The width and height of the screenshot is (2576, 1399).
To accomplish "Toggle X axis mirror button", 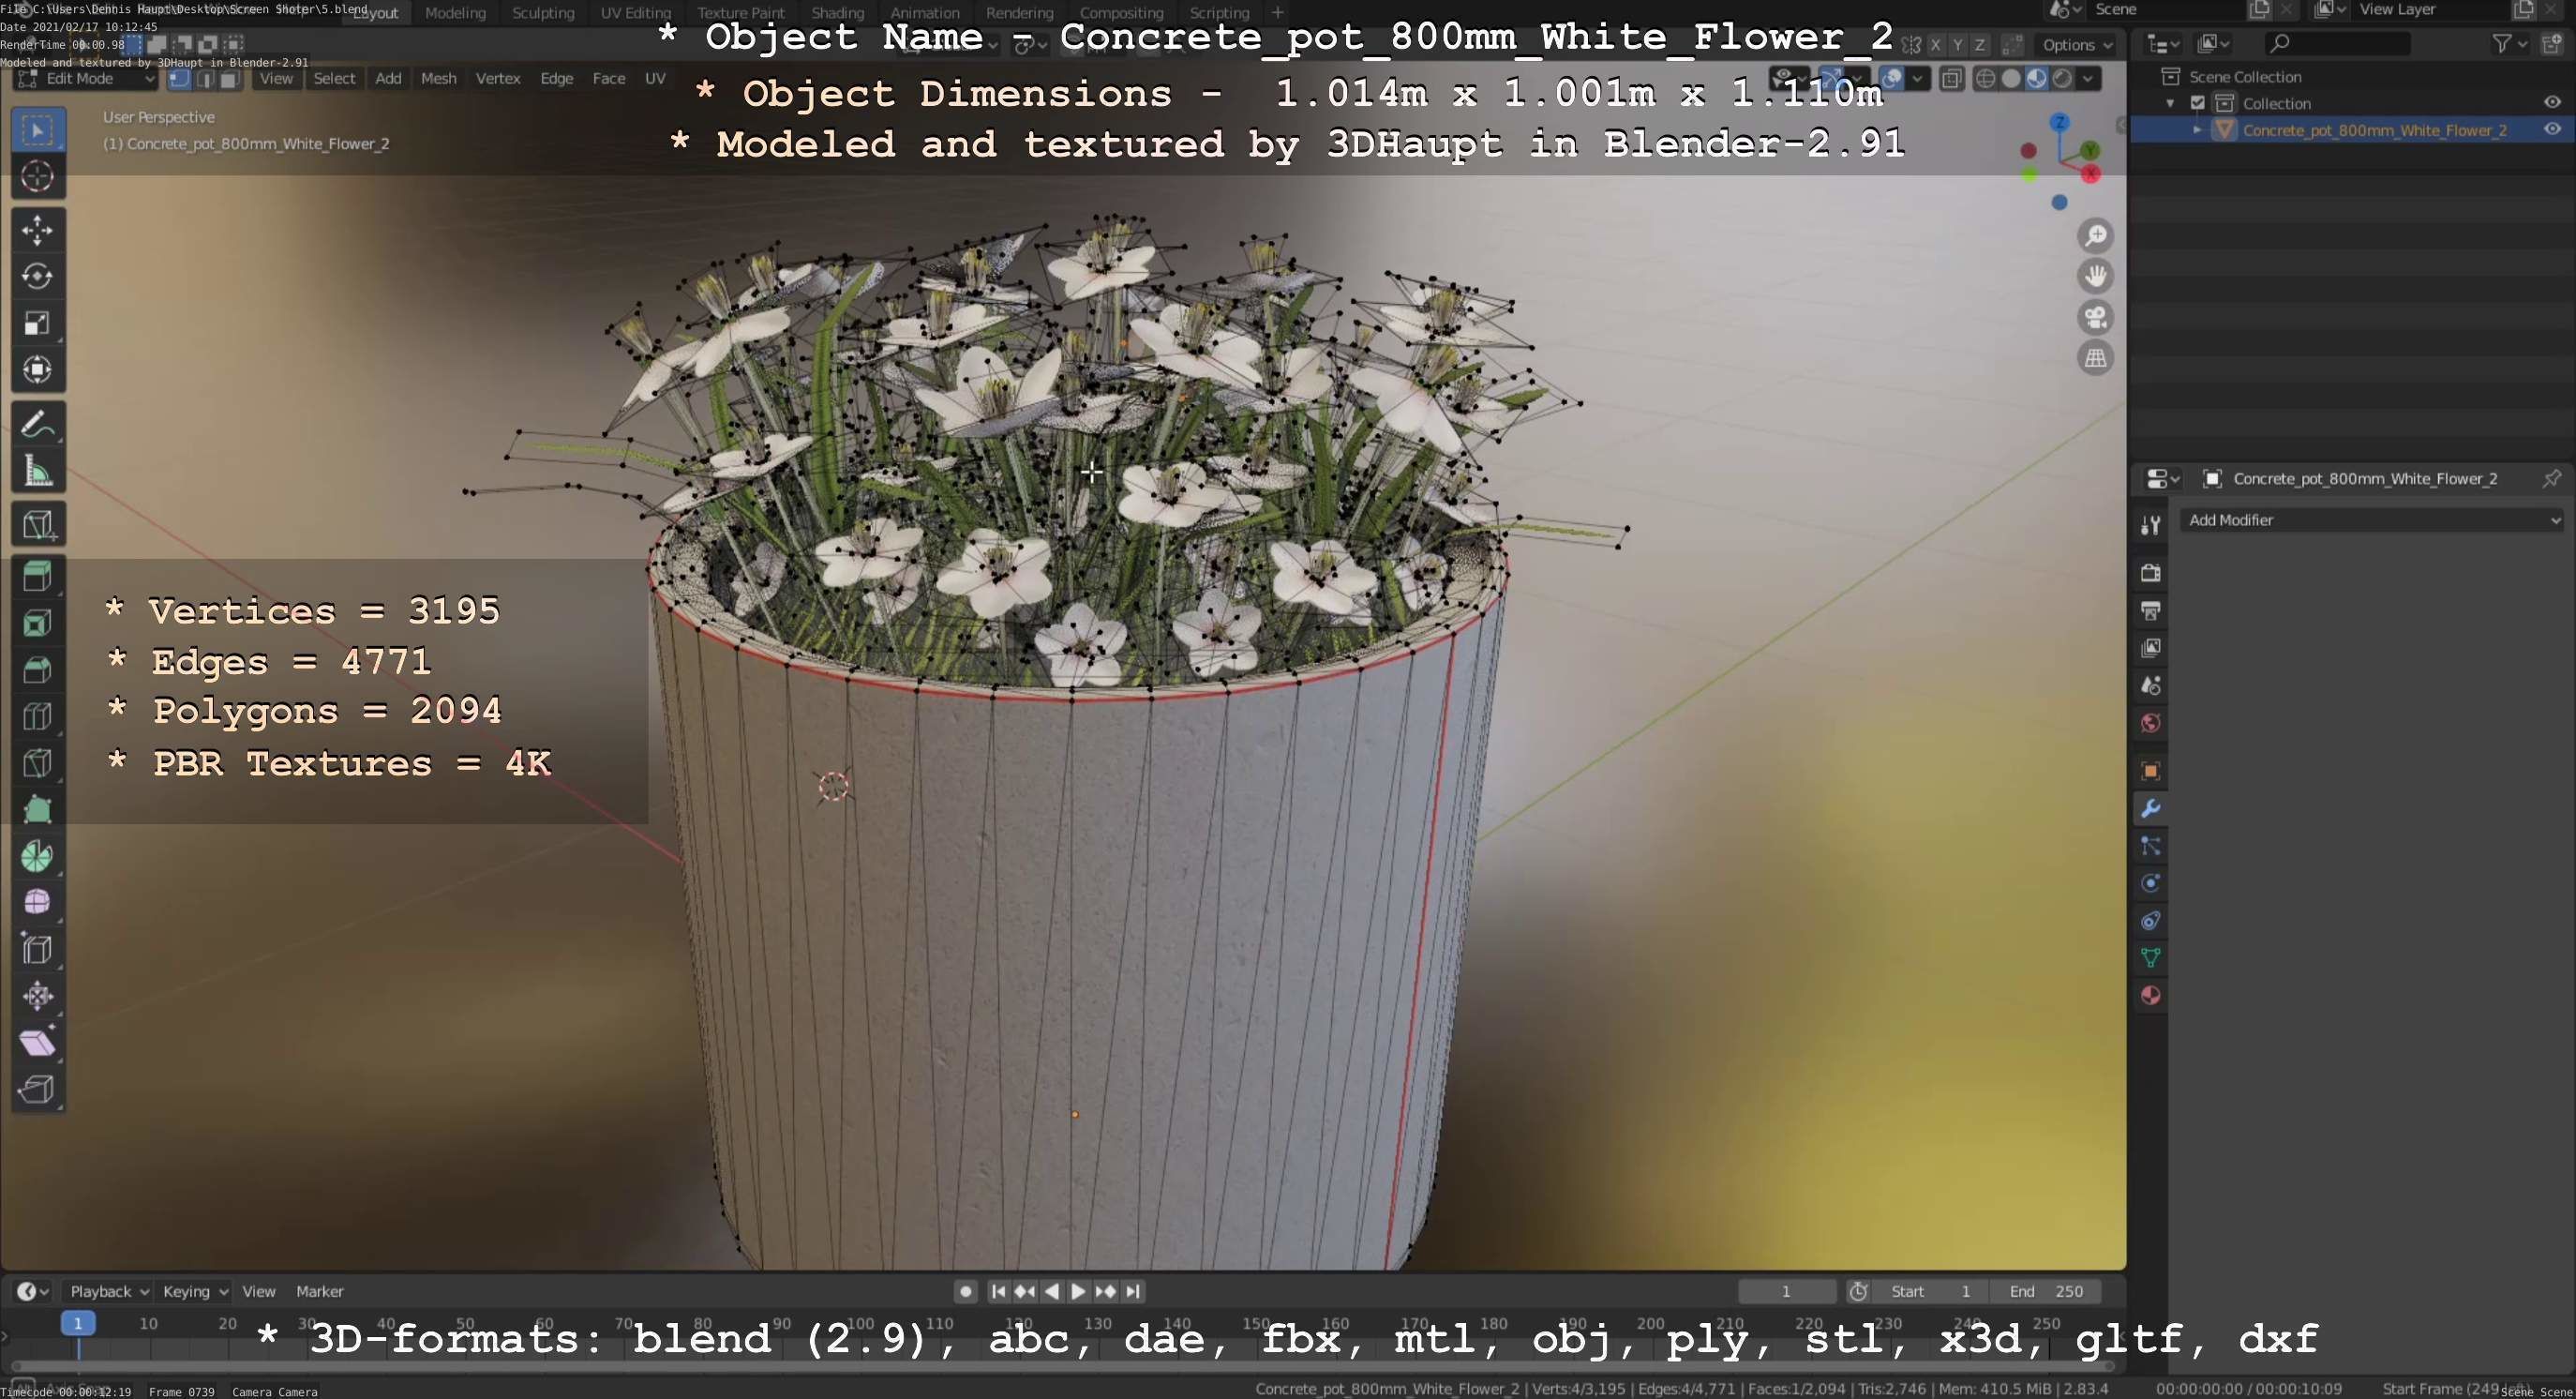I will (x=1936, y=45).
